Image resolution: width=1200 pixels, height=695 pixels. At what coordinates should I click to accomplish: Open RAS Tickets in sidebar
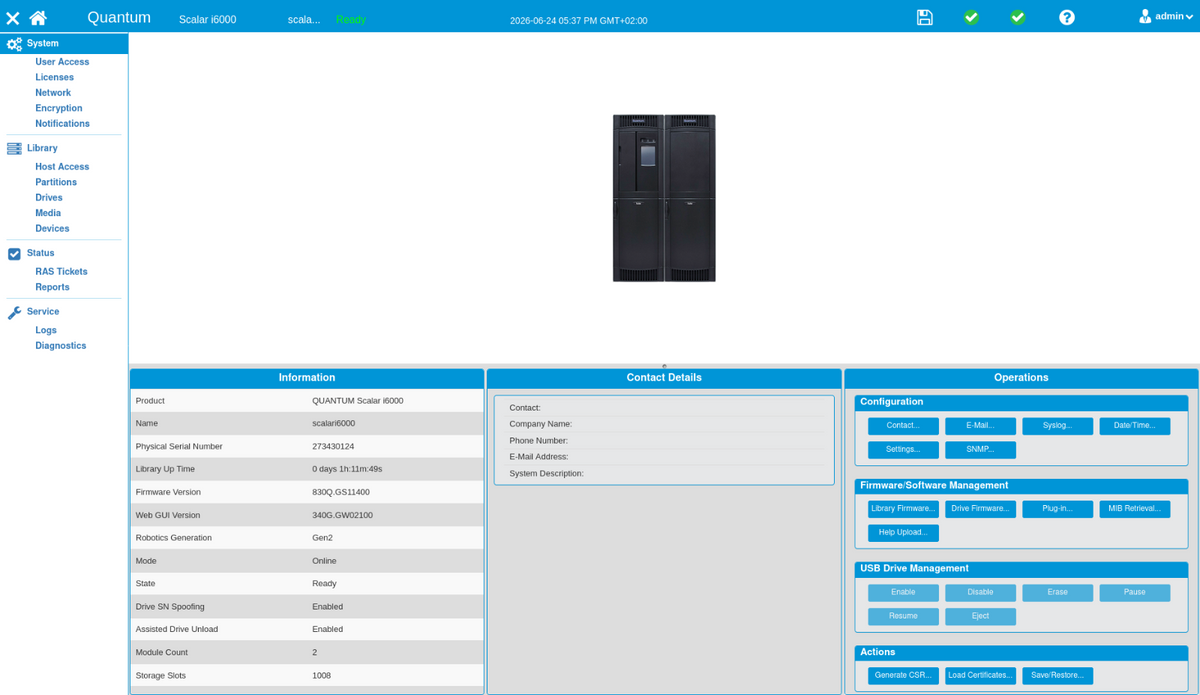tap(61, 272)
